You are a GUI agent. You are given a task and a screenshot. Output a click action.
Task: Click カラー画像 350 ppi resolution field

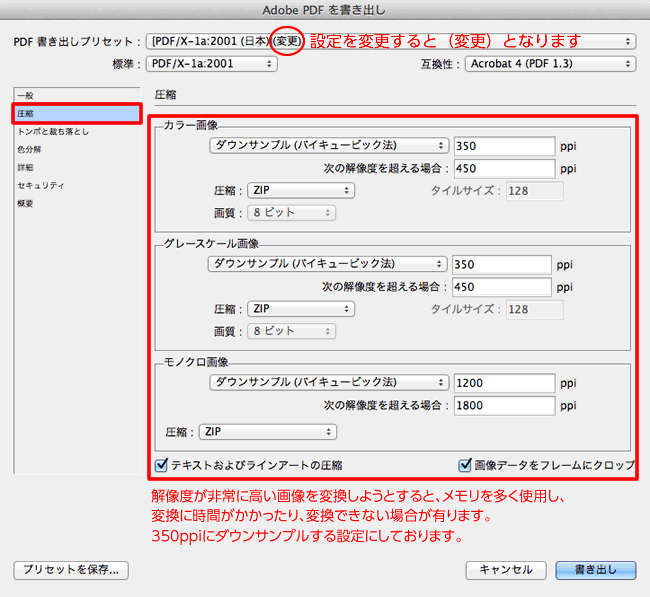coord(504,146)
